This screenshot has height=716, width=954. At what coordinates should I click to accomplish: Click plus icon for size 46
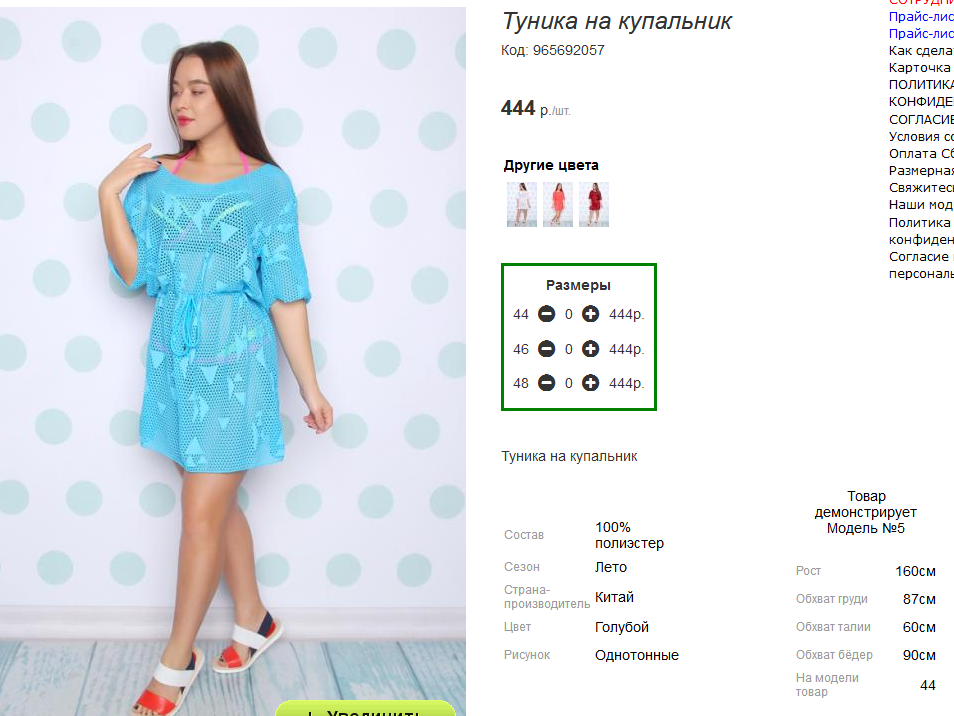pyautogui.click(x=591, y=349)
